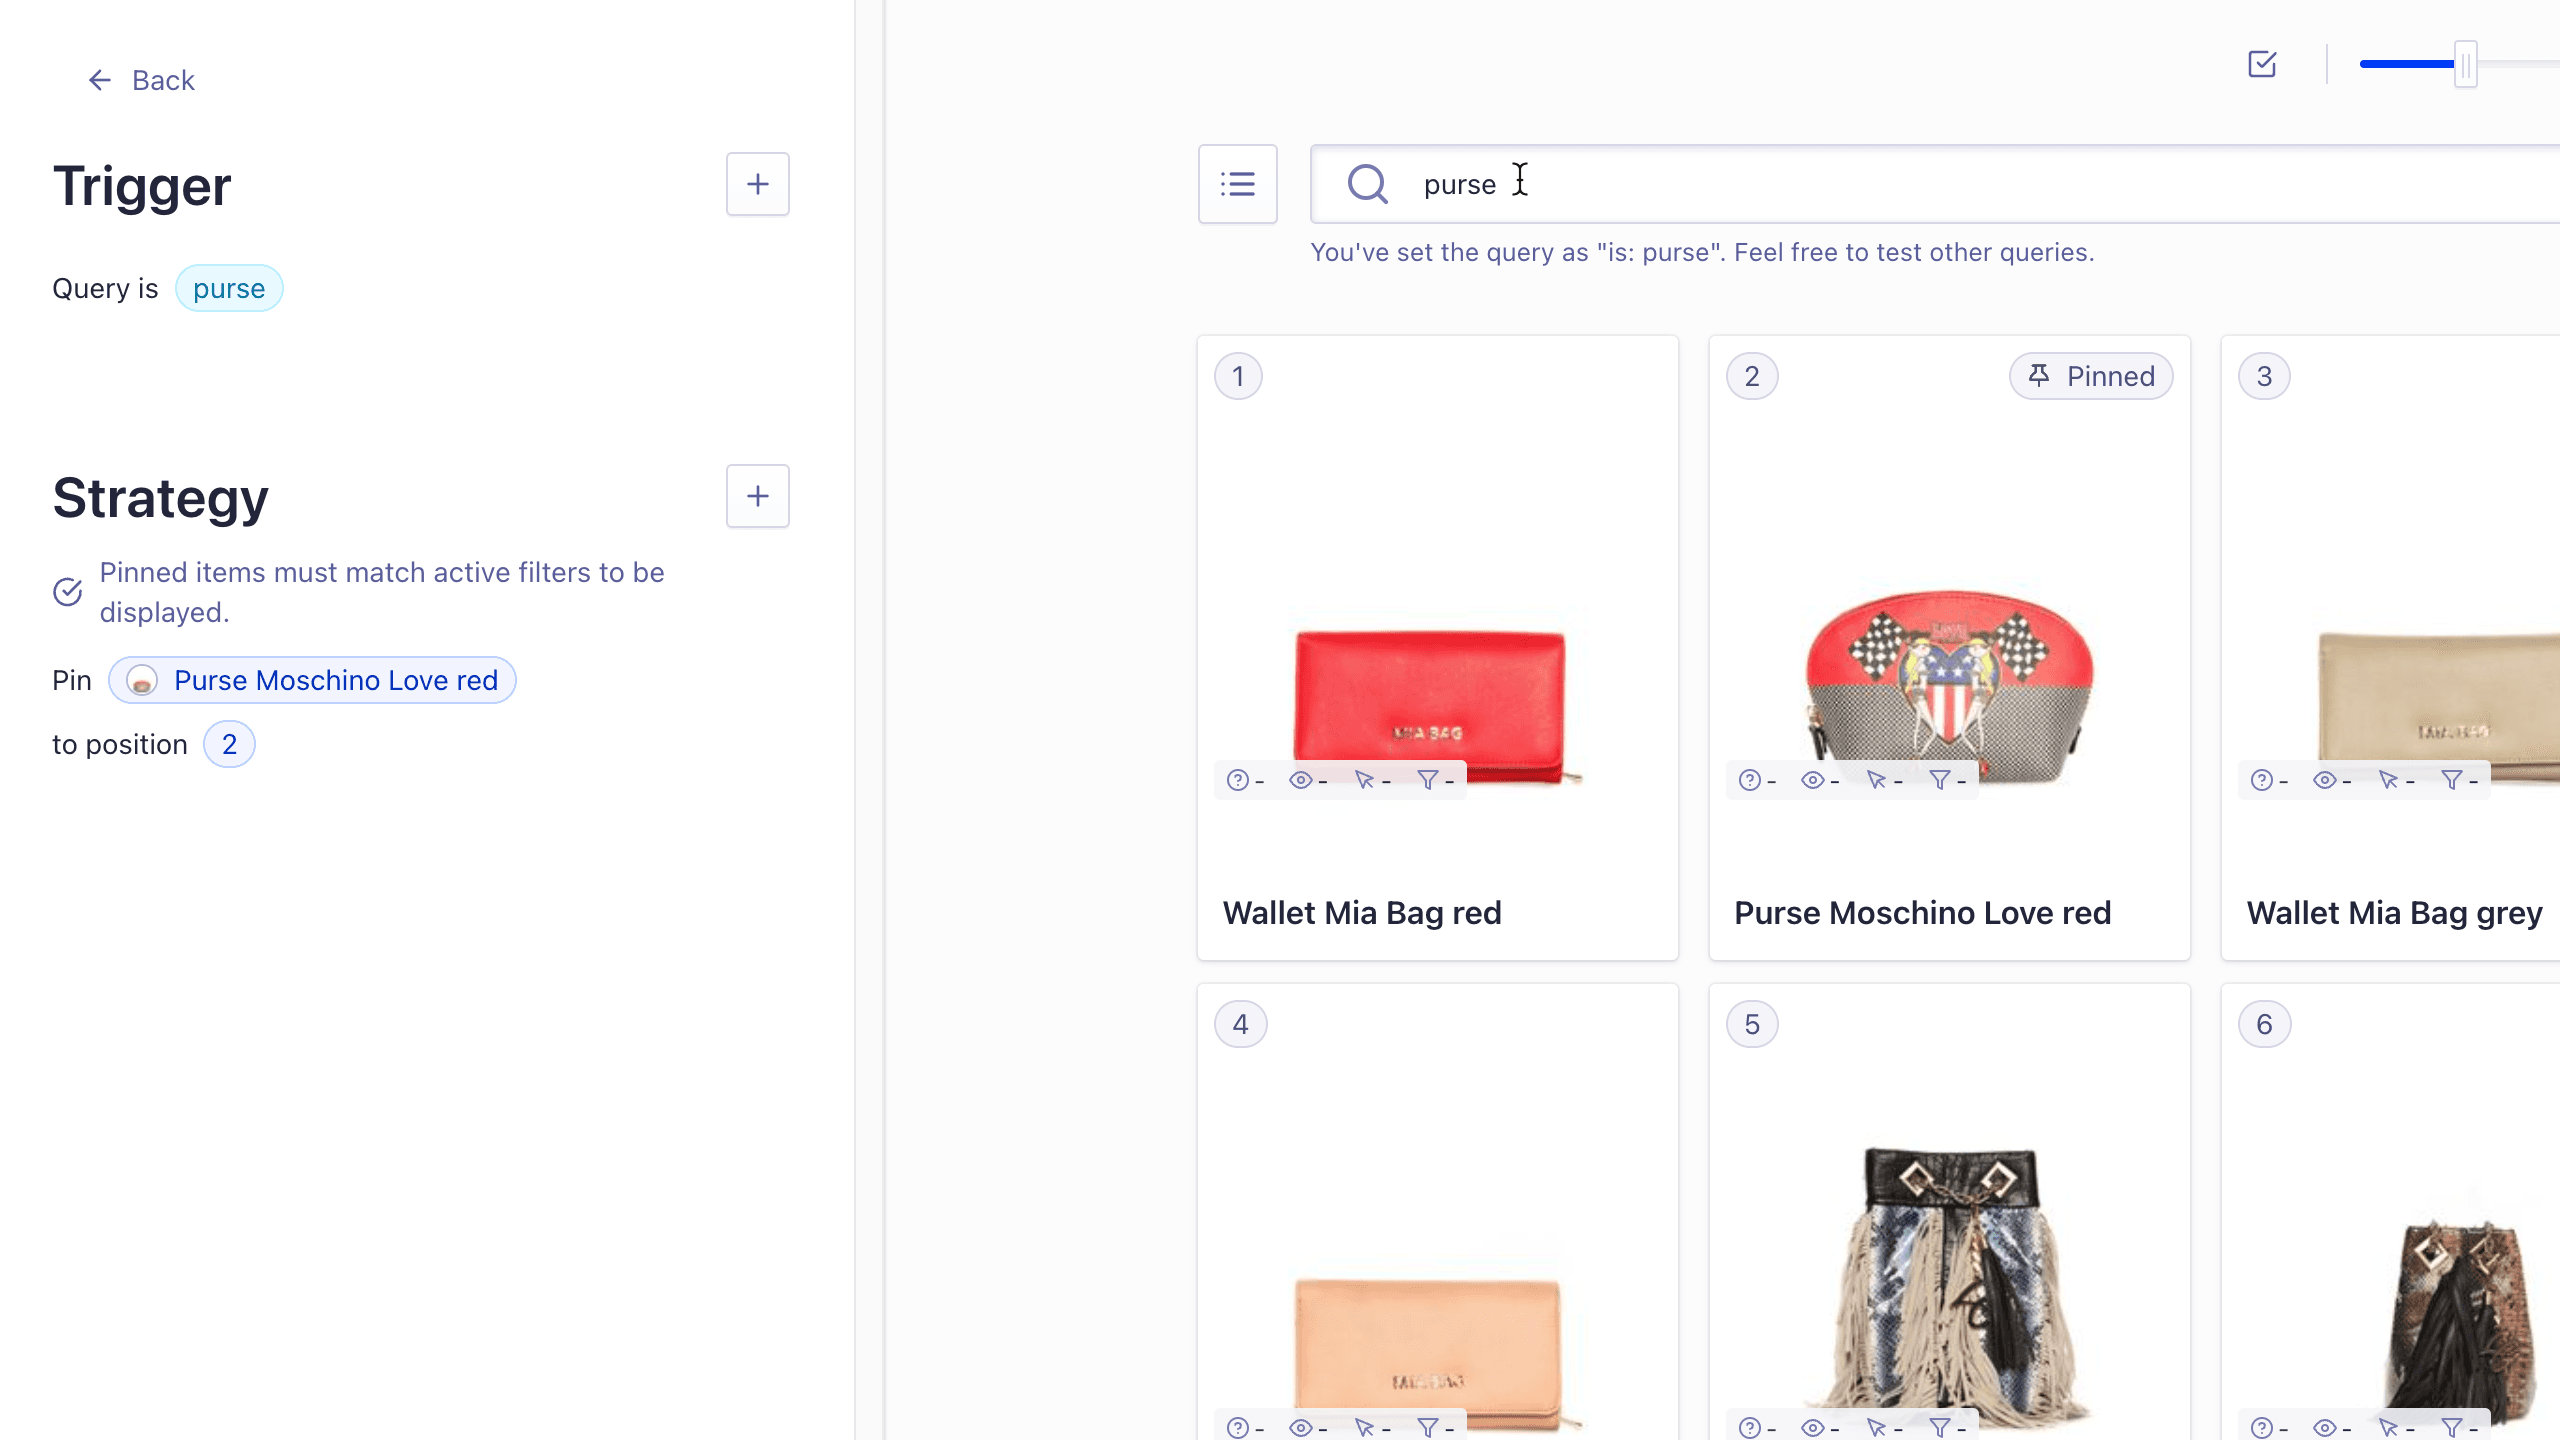Click filter funnel icon on Wallet Mia Bag grey

pos(2452,780)
